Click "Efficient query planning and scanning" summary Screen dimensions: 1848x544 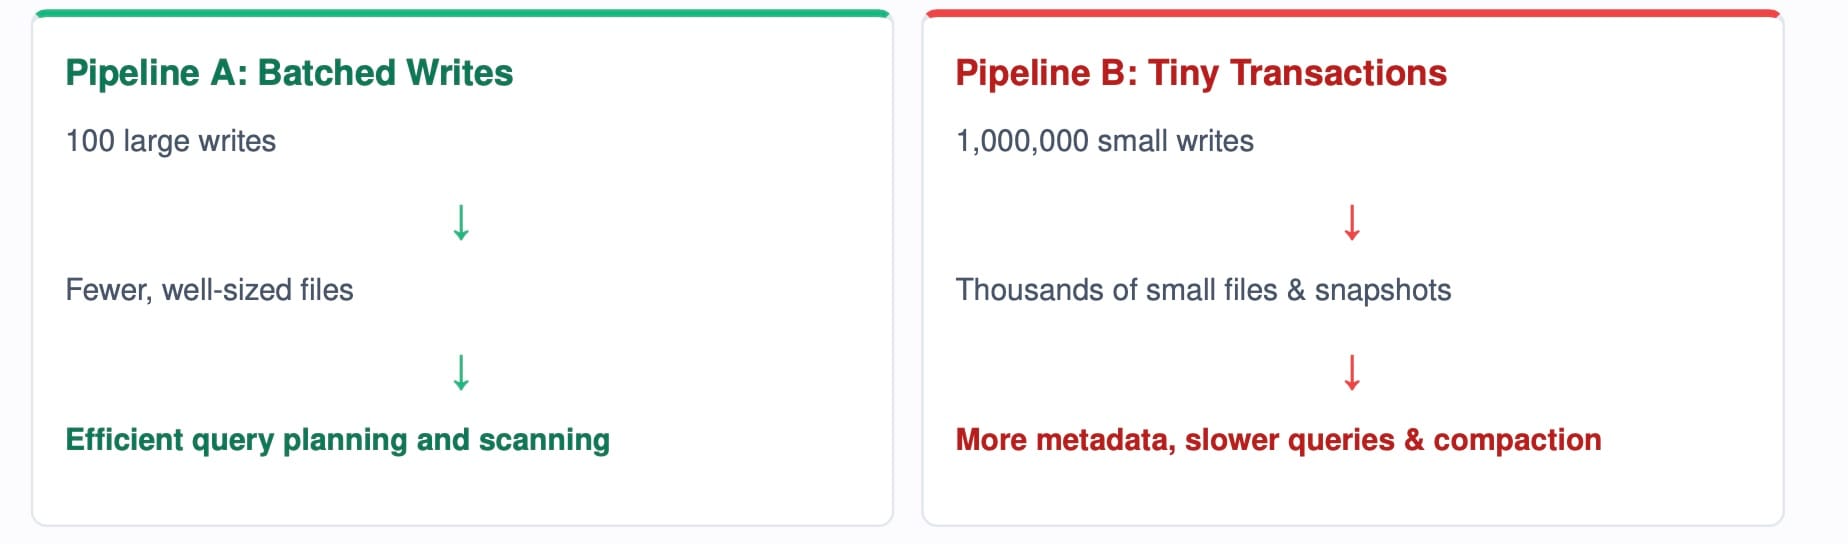pos(338,440)
